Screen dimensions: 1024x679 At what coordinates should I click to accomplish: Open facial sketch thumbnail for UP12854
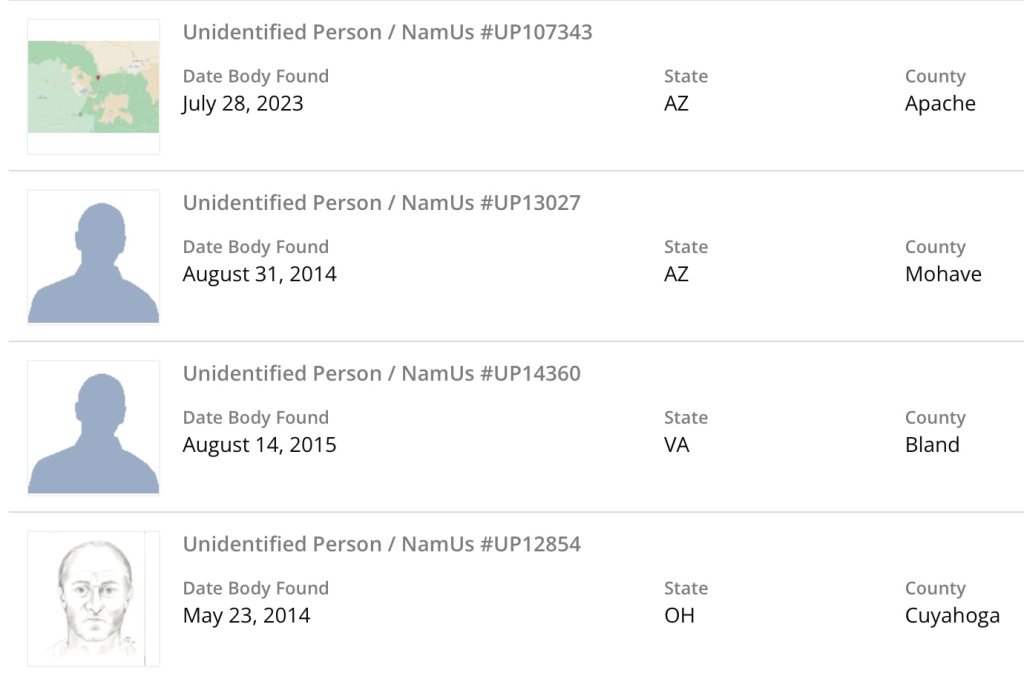tap(93, 599)
